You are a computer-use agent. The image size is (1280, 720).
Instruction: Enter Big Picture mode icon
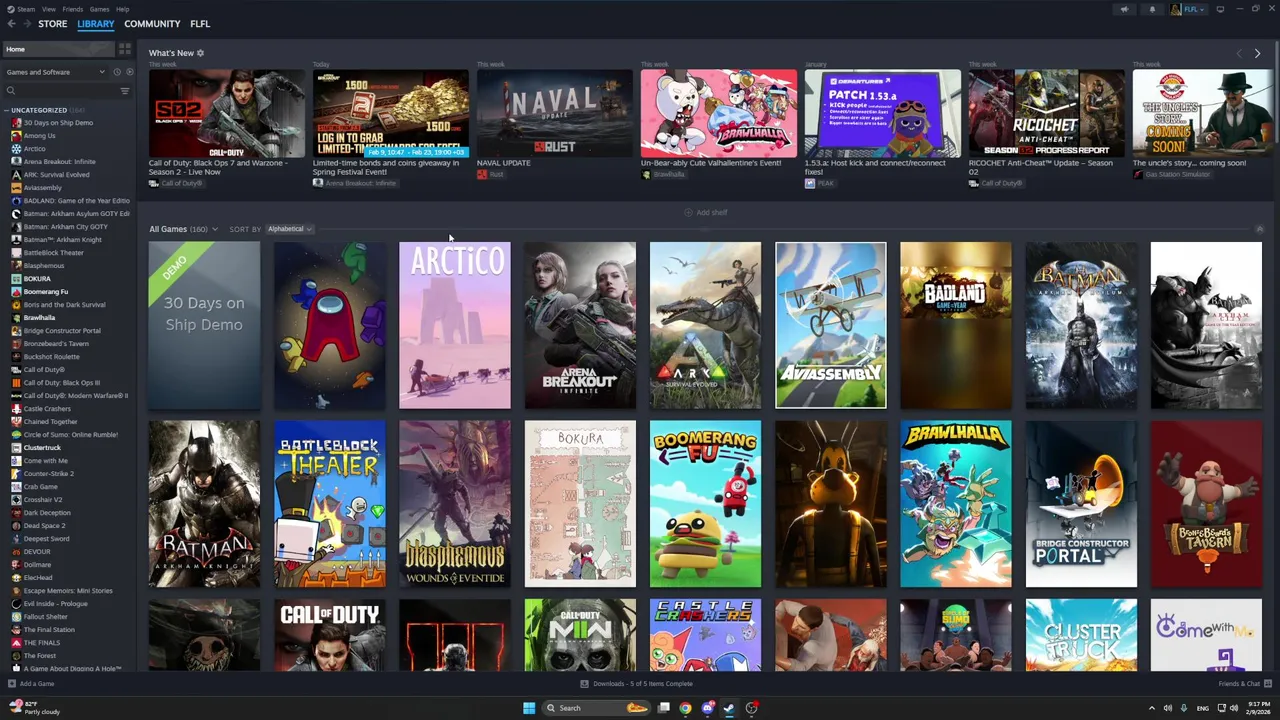click(x=1220, y=9)
